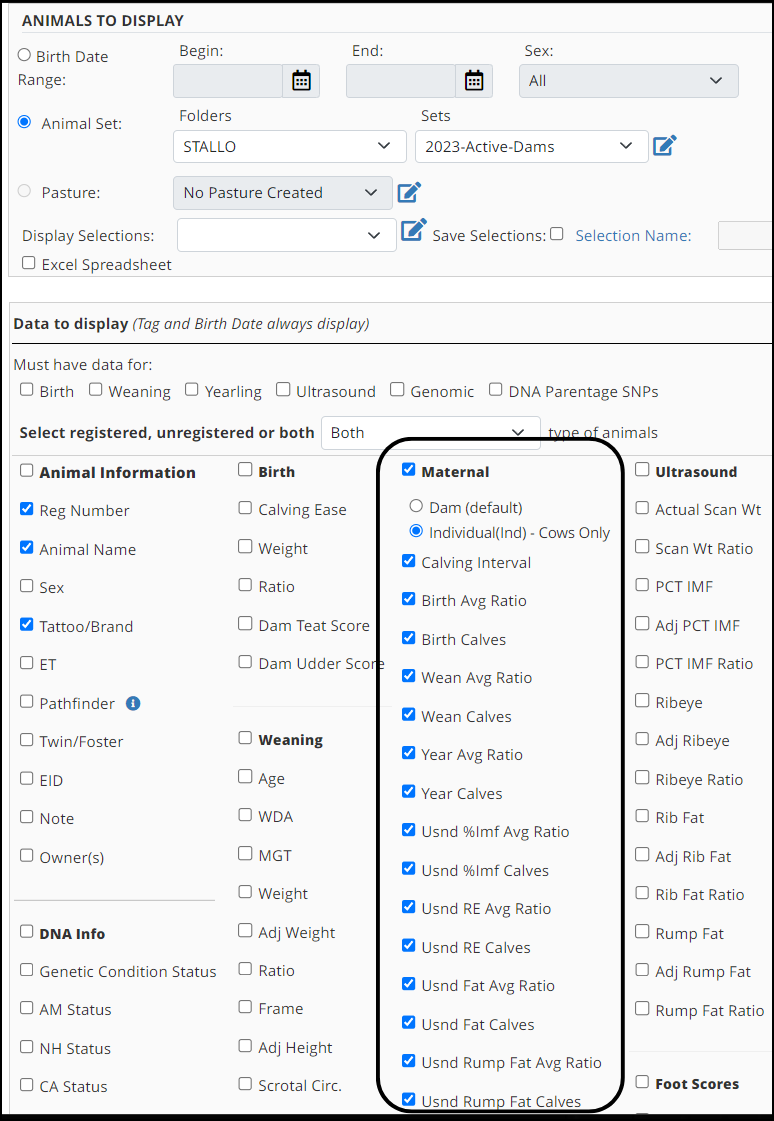Viewport: 774px width, 1121px height.
Task: Toggle the DNA Info group checkbox
Action: pos(26,932)
